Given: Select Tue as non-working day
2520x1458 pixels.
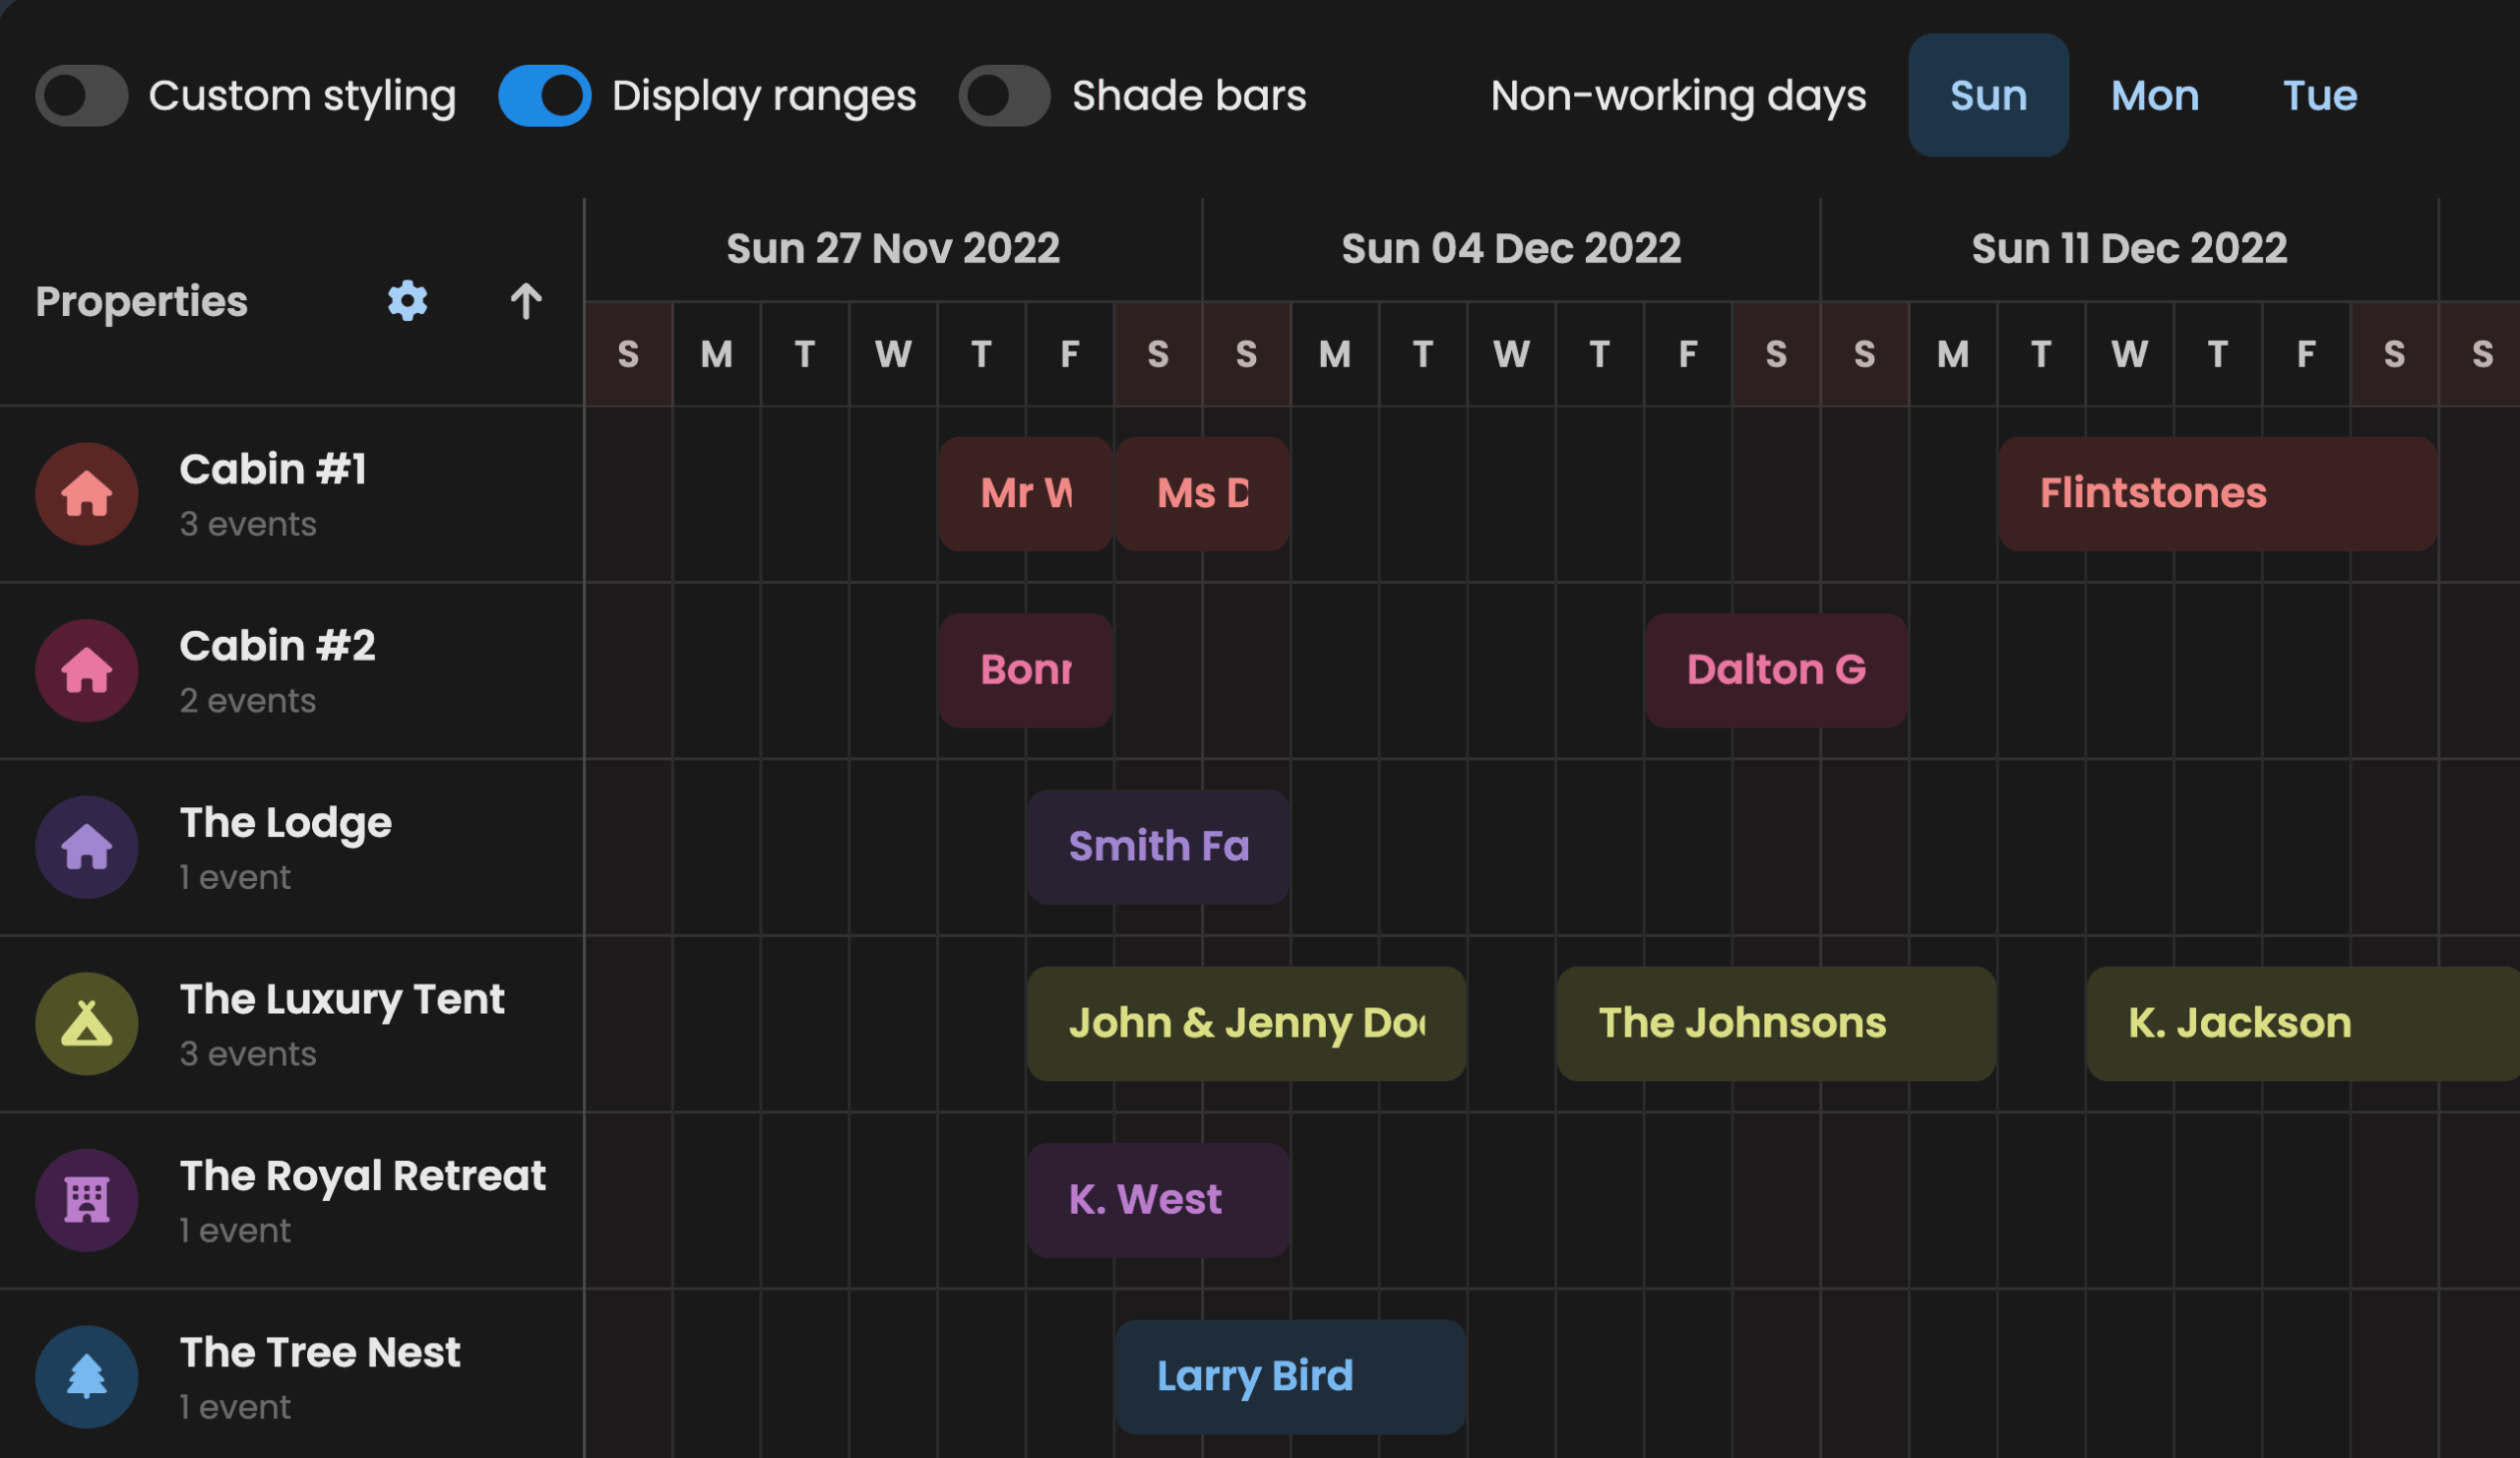Looking at the screenshot, I should [x=2319, y=96].
